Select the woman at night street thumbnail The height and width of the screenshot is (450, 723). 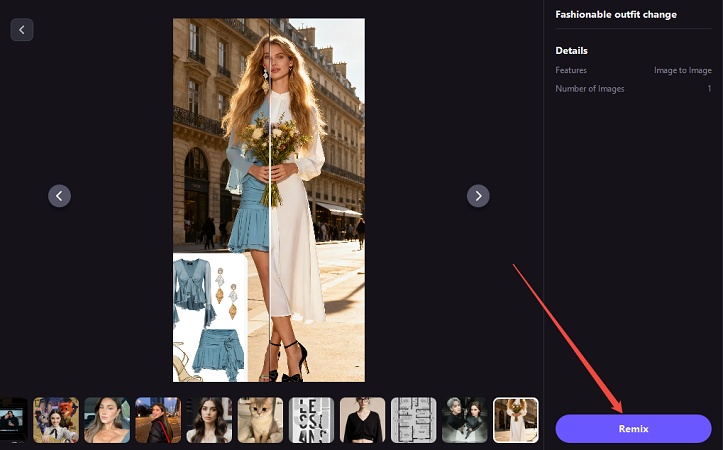(158, 420)
